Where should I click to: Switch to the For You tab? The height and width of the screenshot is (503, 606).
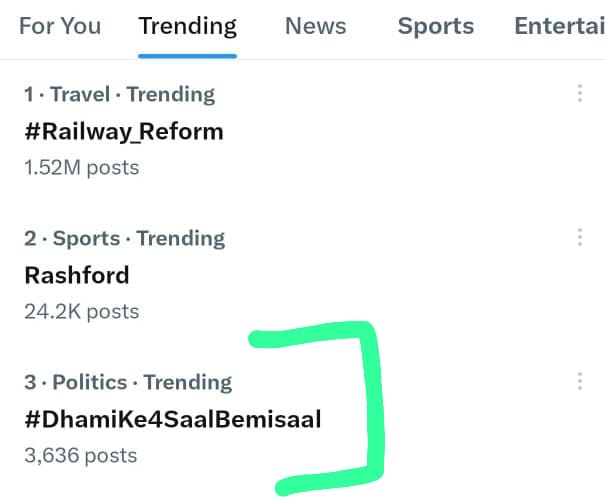60,26
